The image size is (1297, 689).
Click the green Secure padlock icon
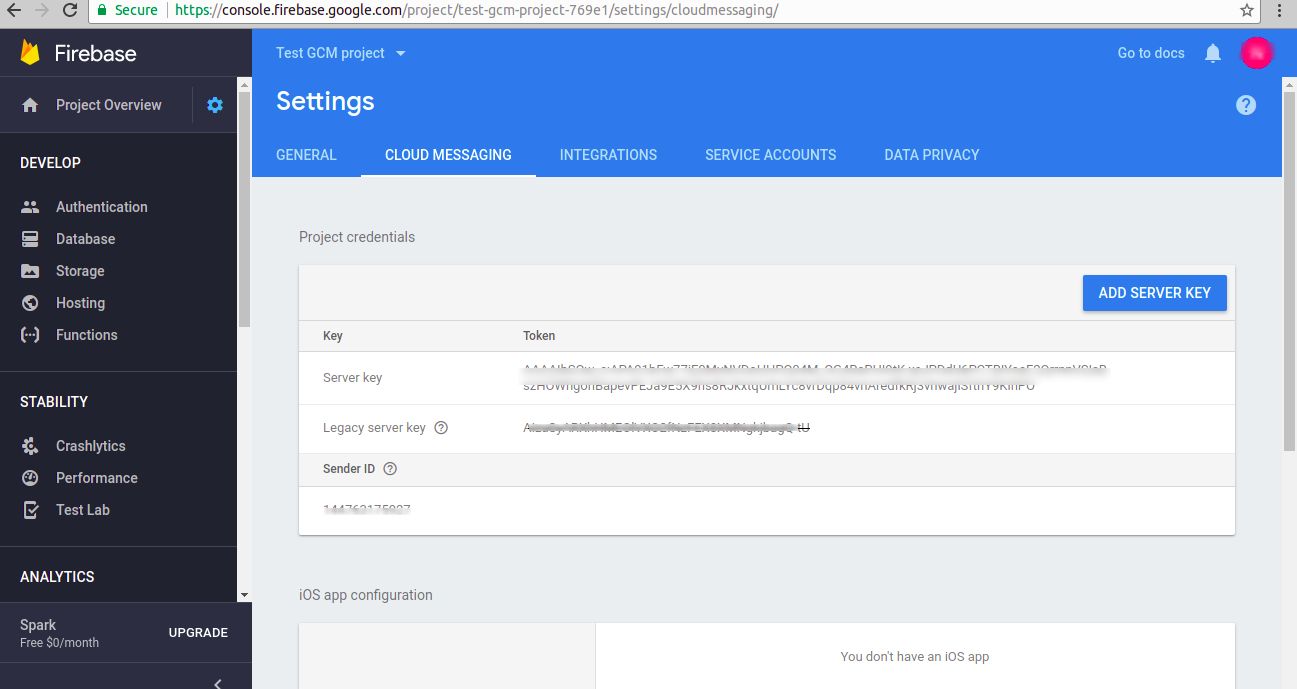click(x=103, y=10)
